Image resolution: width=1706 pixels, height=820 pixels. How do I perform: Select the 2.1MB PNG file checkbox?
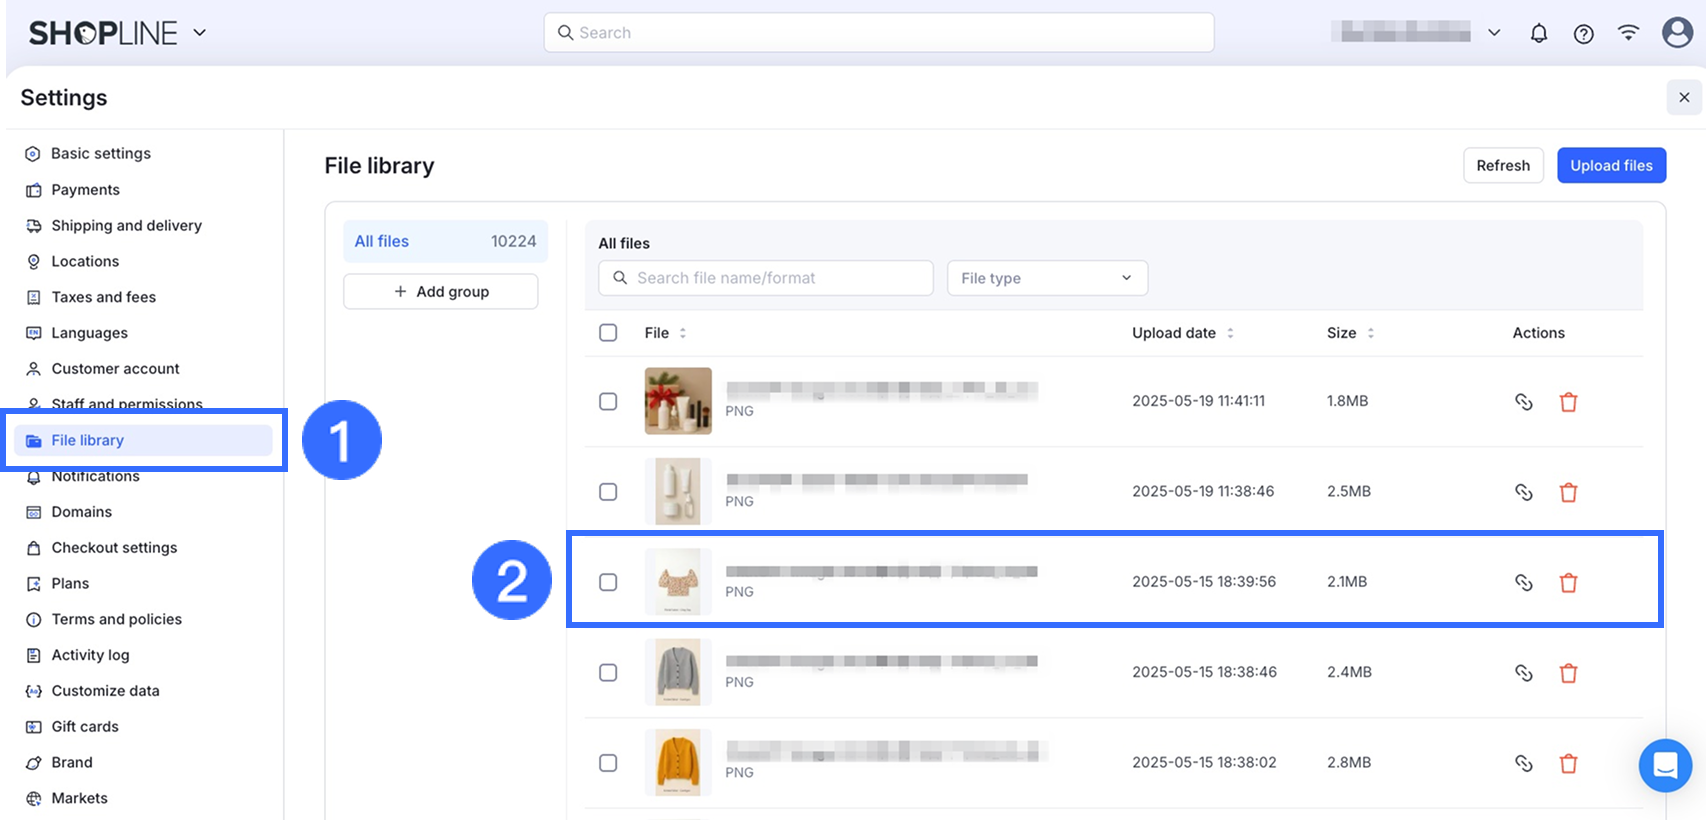click(608, 582)
